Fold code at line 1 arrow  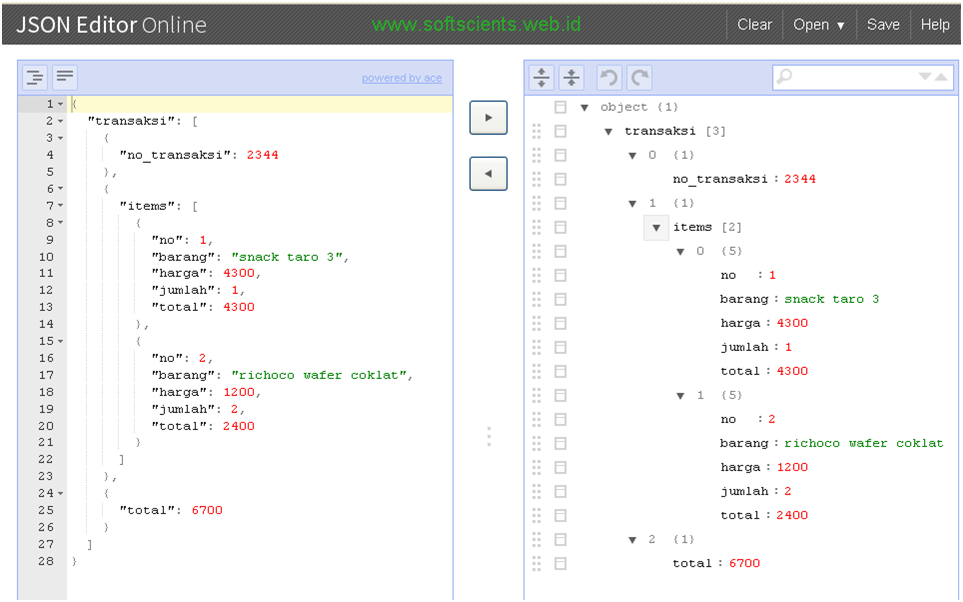[61, 104]
